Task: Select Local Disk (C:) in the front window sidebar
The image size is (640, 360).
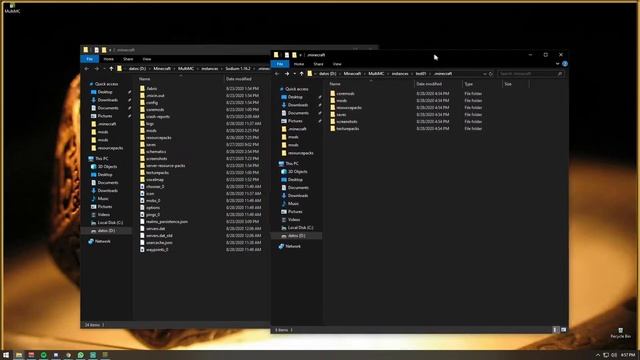Action: click(x=297, y=228)
